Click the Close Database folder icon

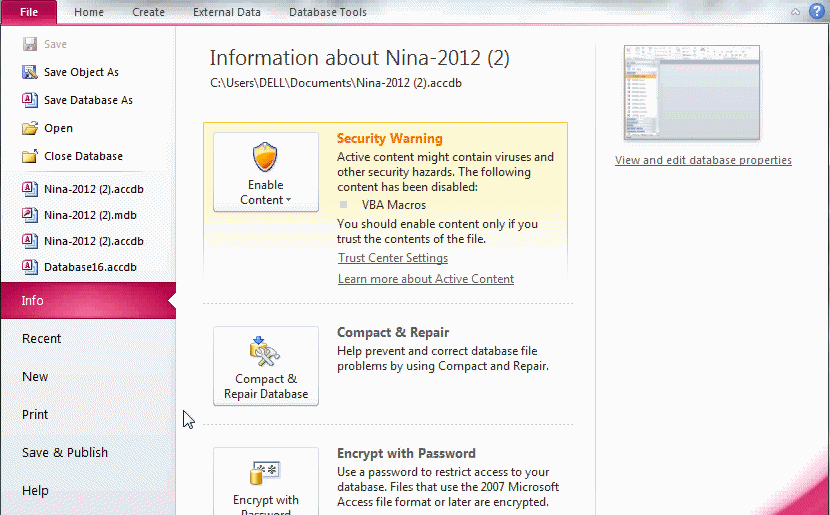click(30, 156)
